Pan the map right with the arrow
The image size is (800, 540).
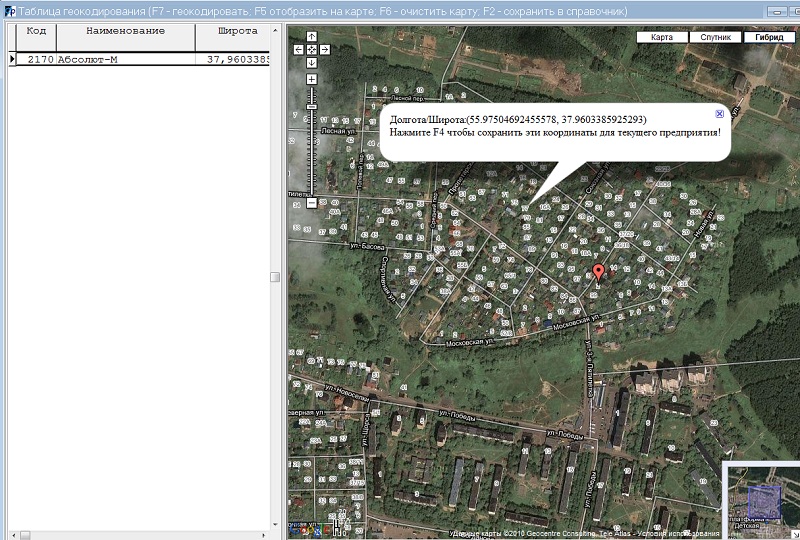point(325,48)
